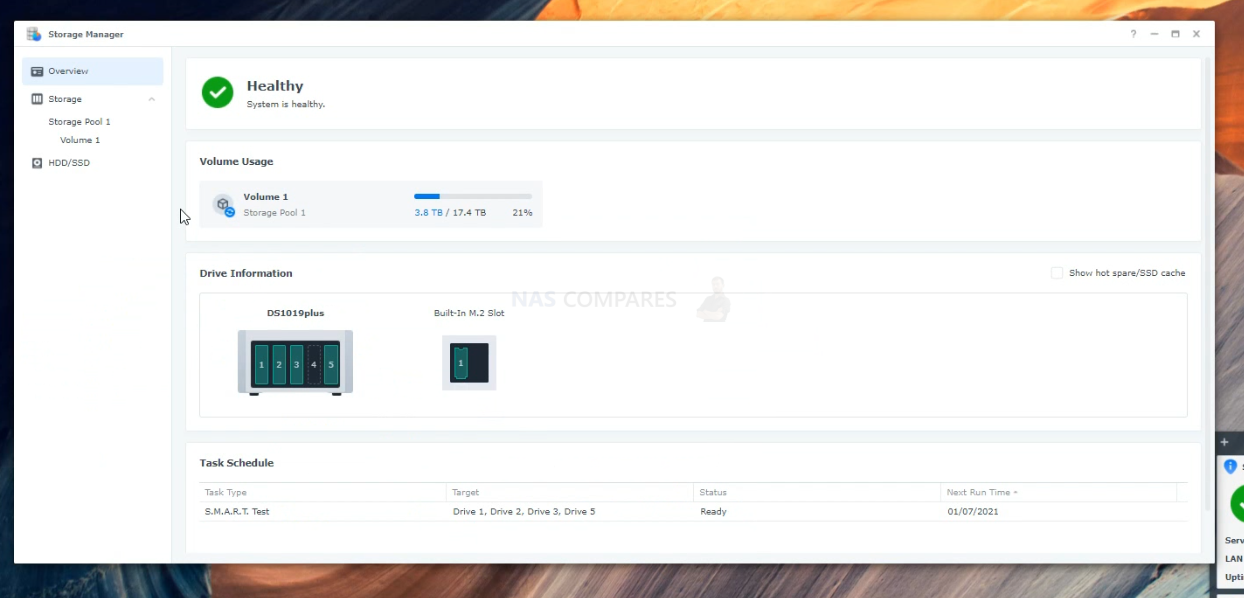This screenshot has height=598, width=1244.
Task: Click the 01/07/2021 next run date
Action: (x=973, y=511)
